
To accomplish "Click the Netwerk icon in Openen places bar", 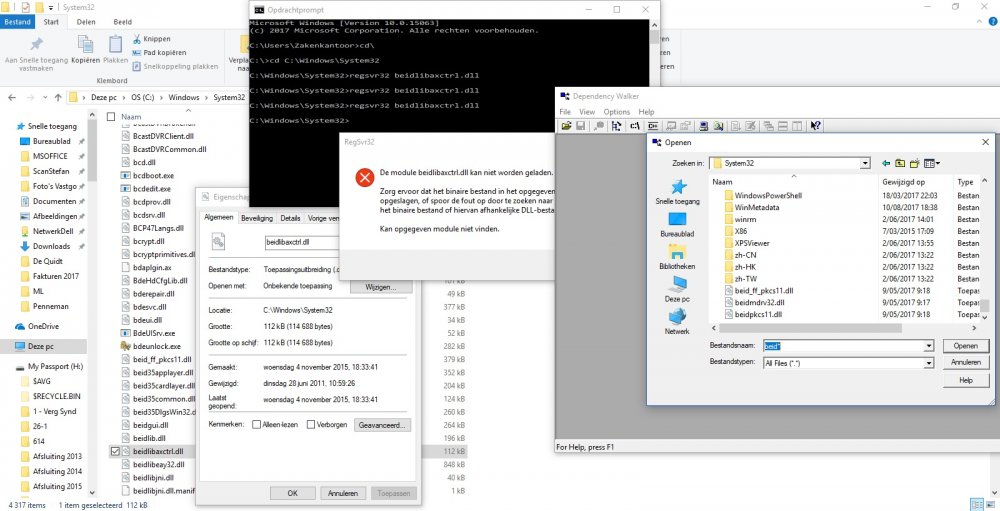I will click(678, 317).
